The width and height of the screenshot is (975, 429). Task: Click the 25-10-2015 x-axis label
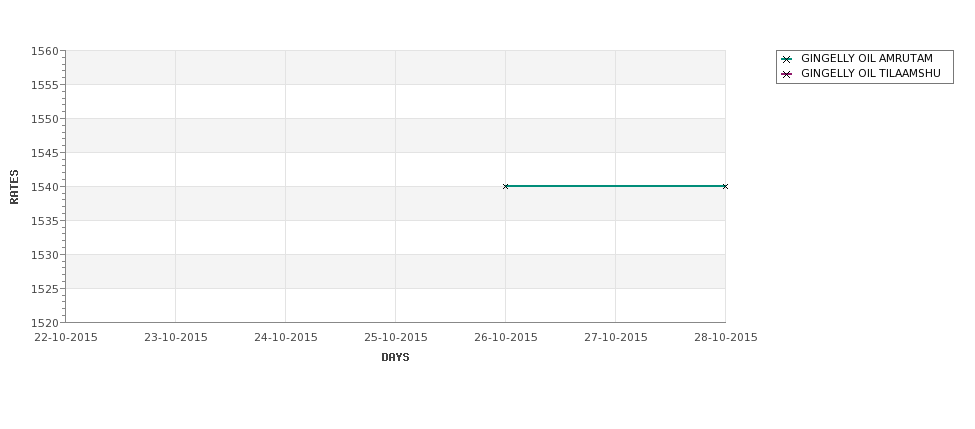click(395, 338)
